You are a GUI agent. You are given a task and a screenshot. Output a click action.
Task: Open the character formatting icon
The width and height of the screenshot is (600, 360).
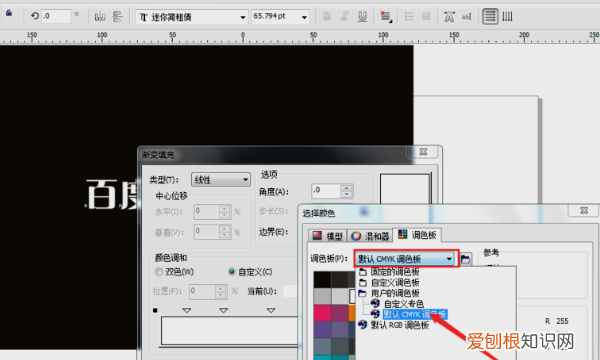(x=449, y=16)
